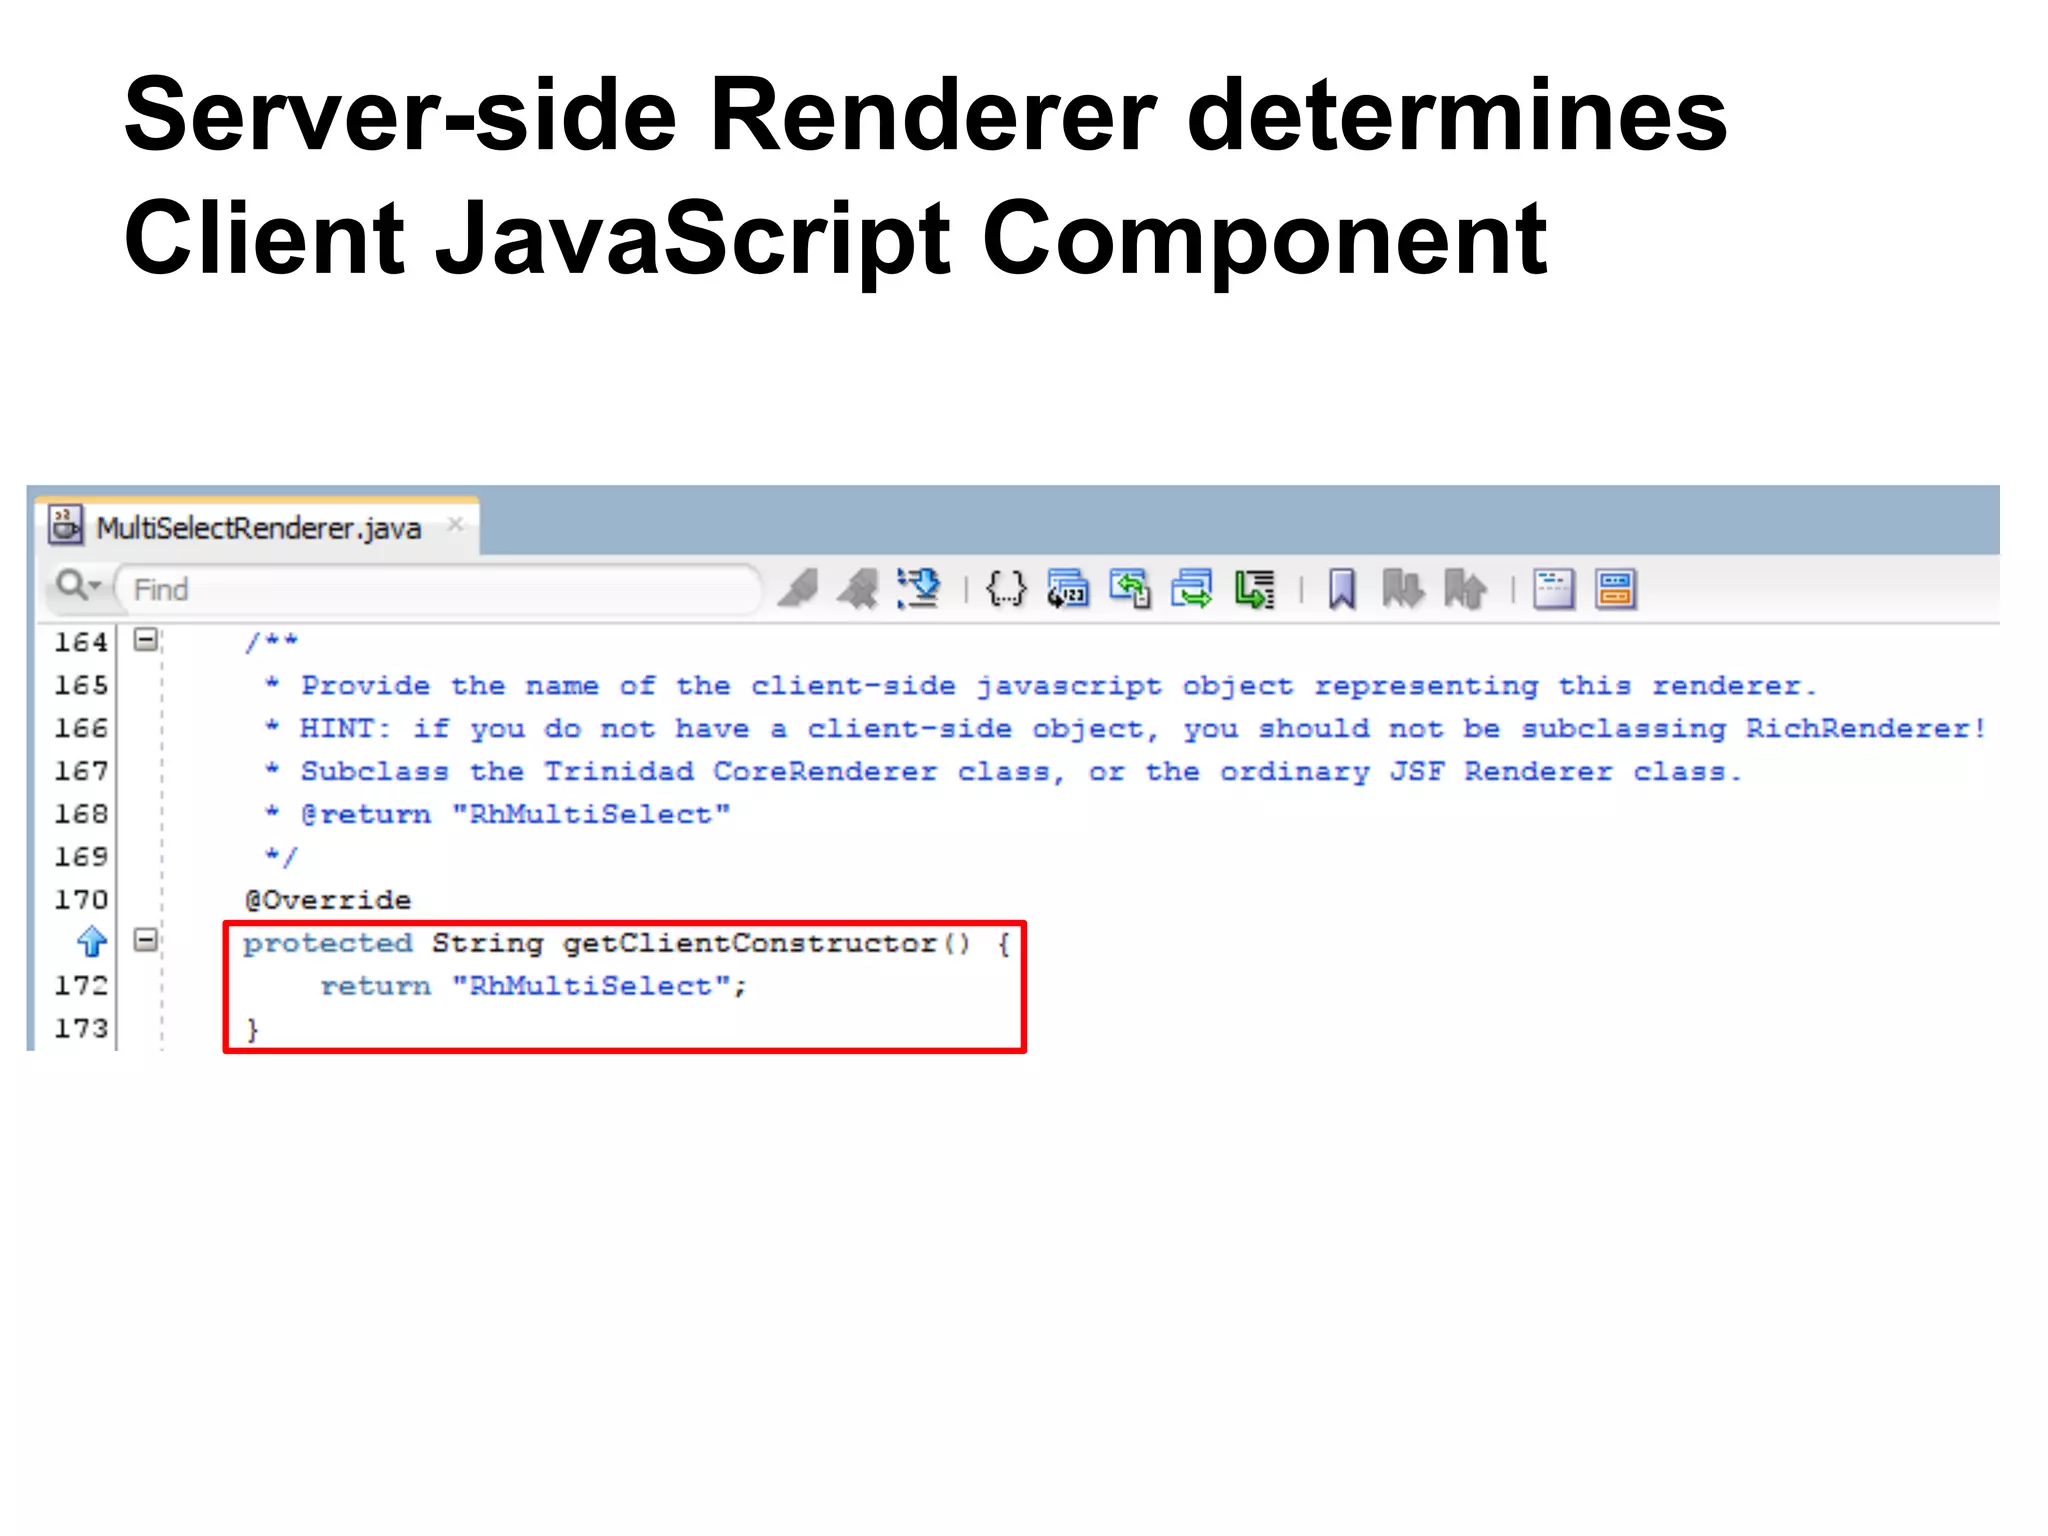Collapse the getClientConstructor method fold

[x=146, y=940]
